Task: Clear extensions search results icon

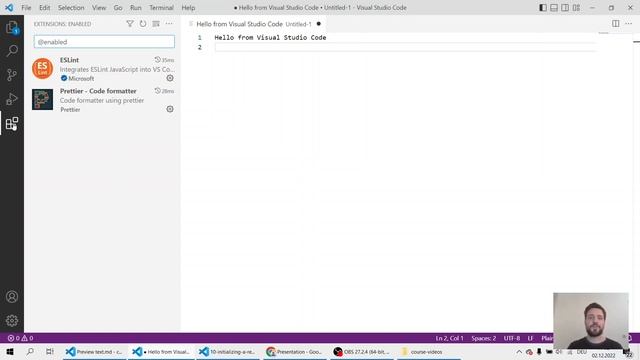Action: coord(156,24)
